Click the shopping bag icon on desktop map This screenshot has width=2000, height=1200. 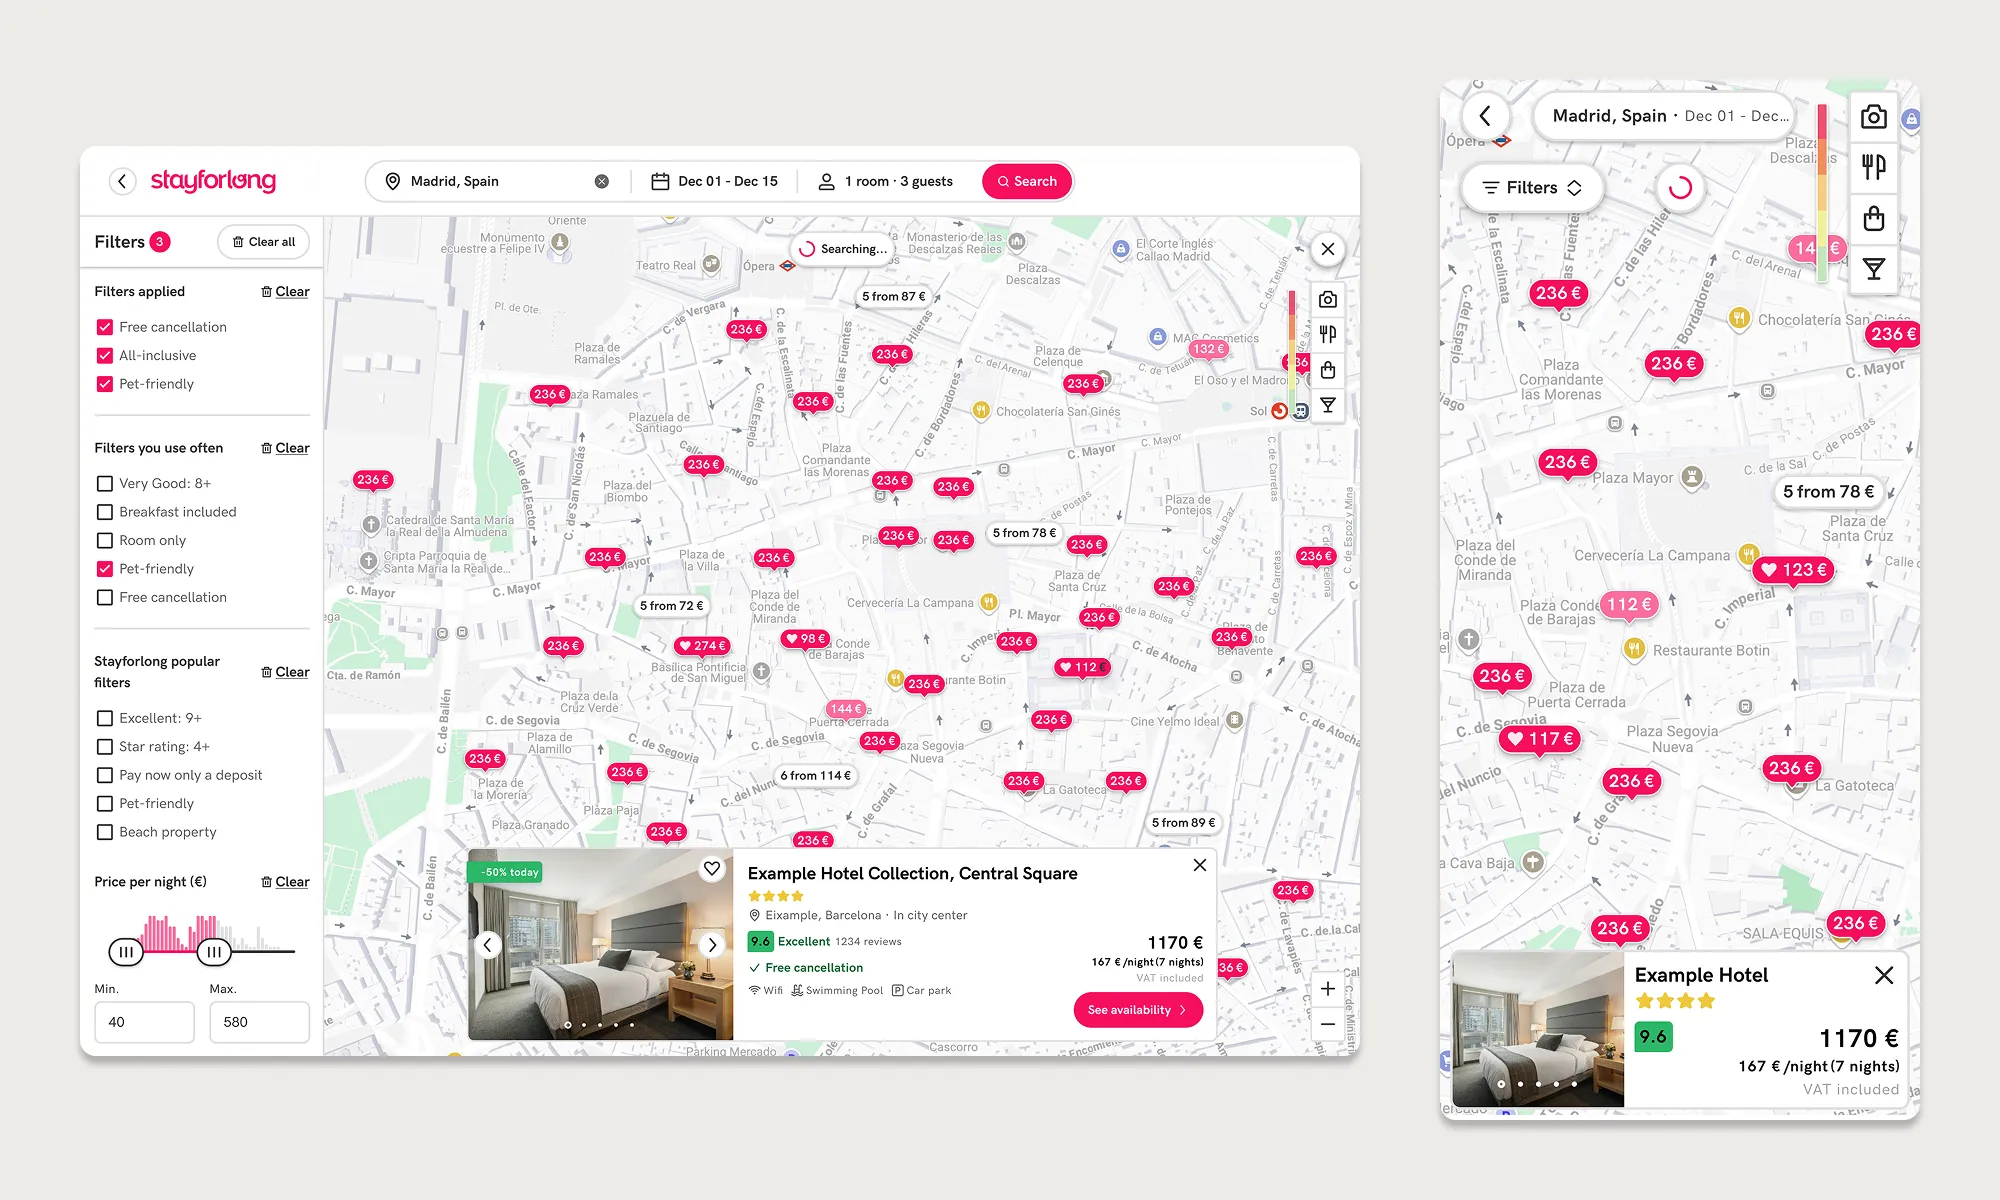(1328, 370)
